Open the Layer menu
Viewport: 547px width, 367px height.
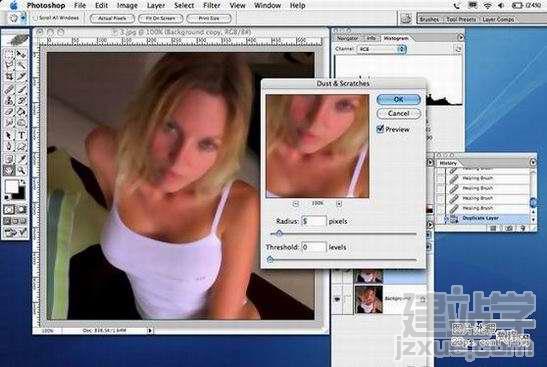point(156,5)
